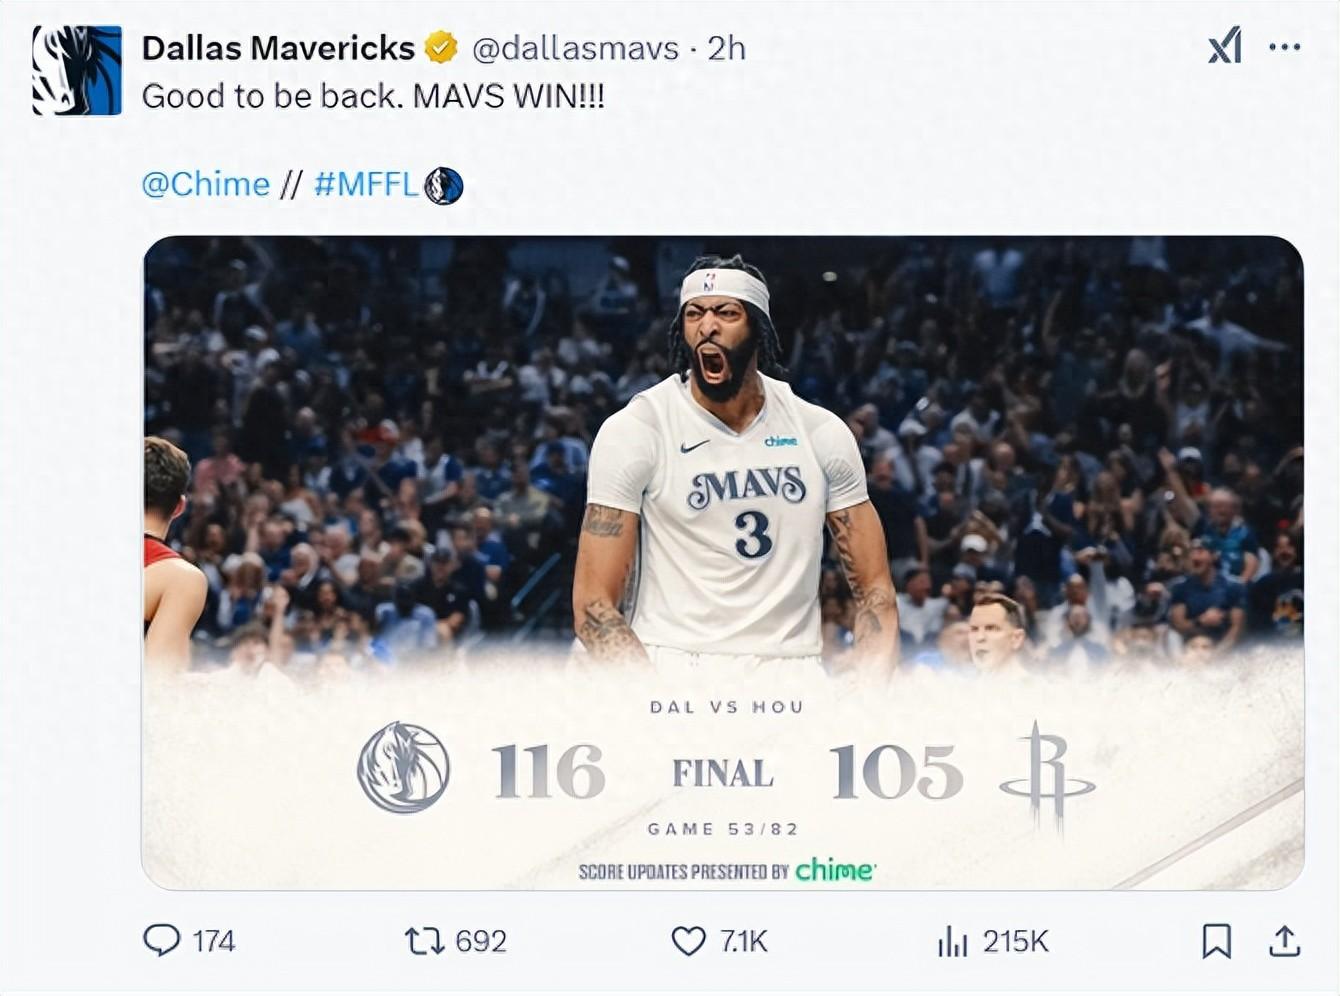The height and width of the screenshot is (996, 1340).
Task: Click the 215K views count
Action: [1015, 941]
